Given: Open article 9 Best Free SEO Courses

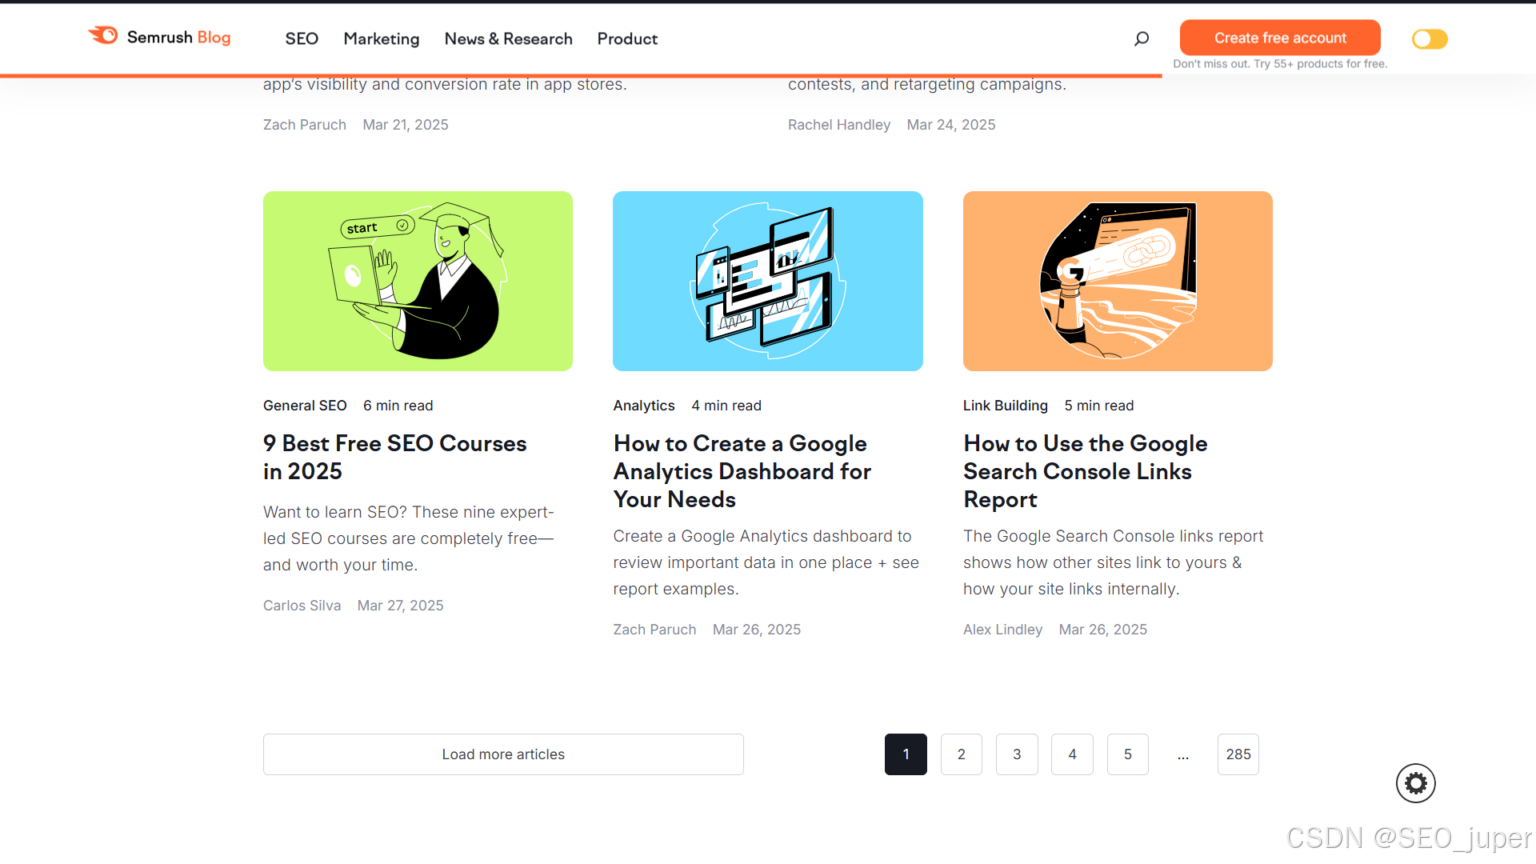Looking at the screenshot, I should (x=395, y=457).
